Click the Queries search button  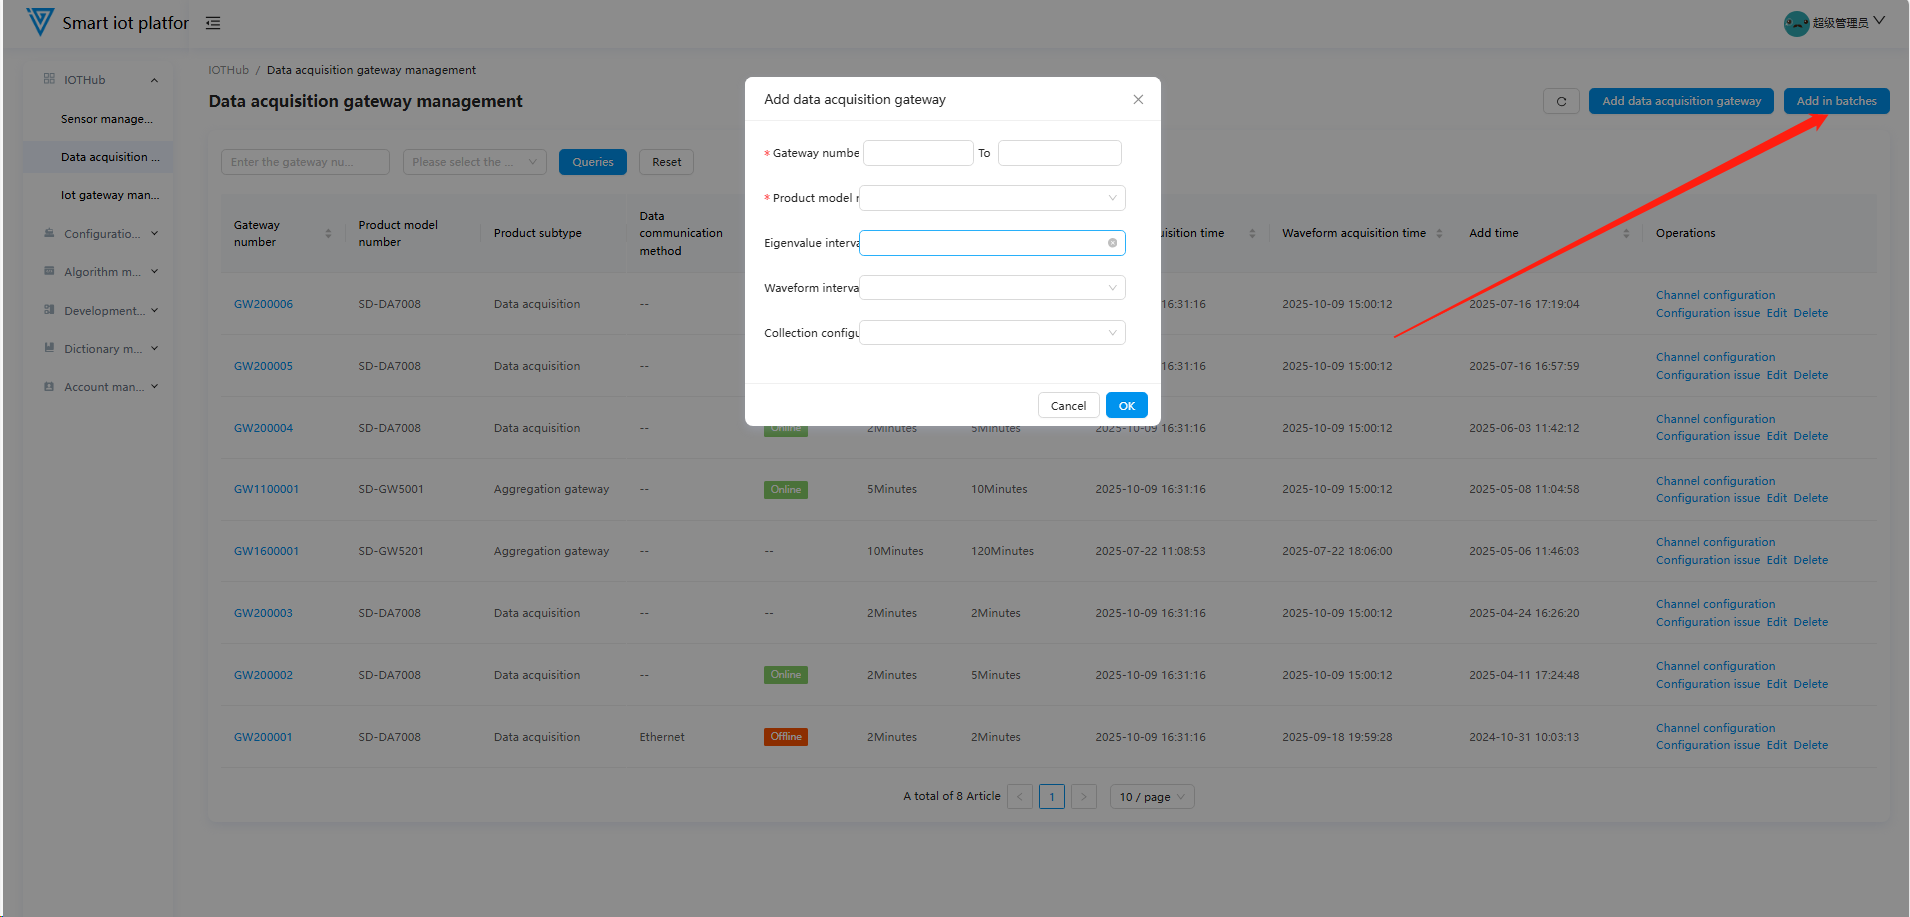pyautogui.click(x=593, y=162)
